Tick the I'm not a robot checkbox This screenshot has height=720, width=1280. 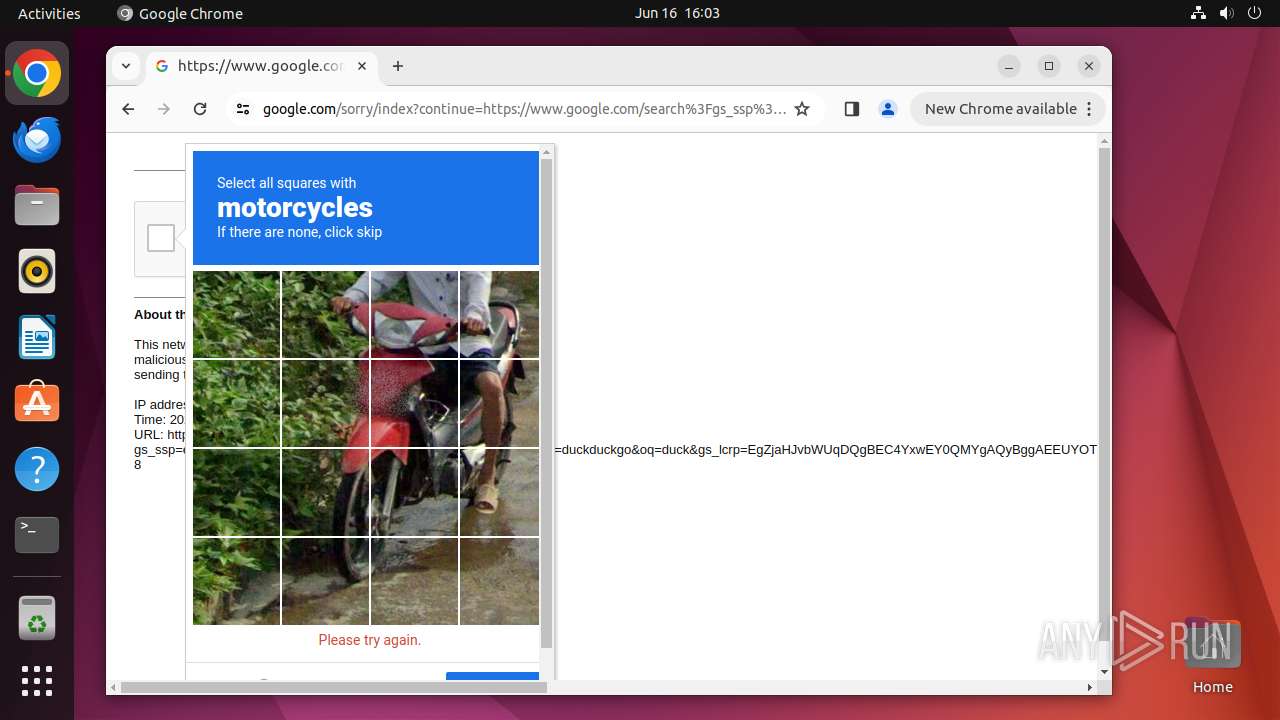161,238
